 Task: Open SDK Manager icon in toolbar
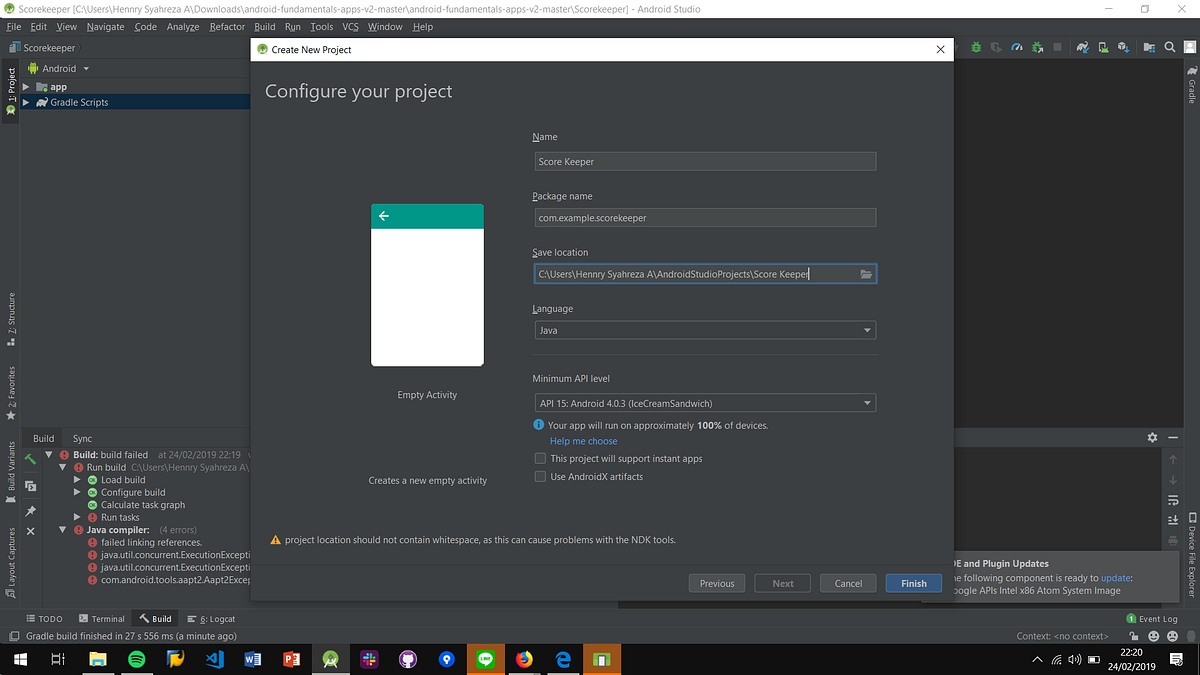(1124, 47)
